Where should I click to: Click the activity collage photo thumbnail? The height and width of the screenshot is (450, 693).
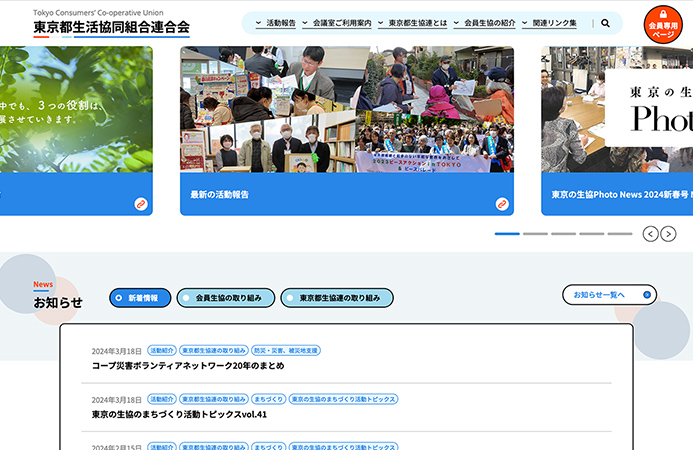(347, 109)
